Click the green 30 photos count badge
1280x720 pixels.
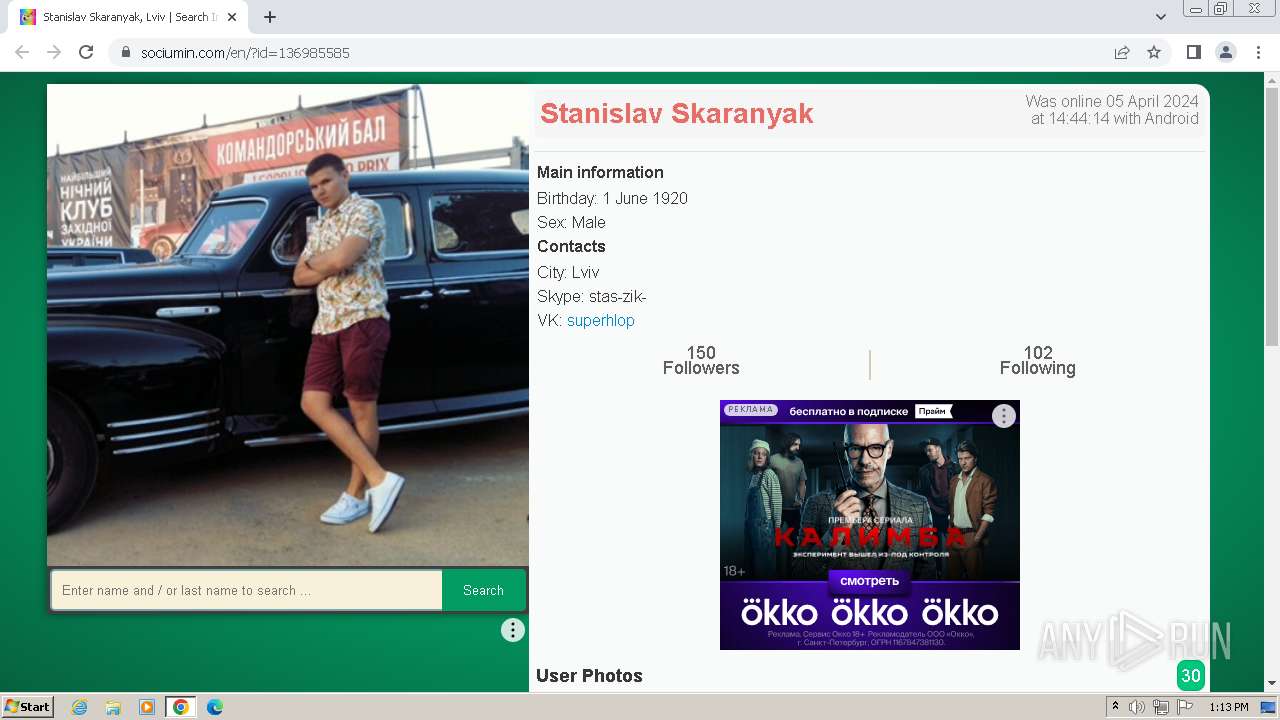coord(1191,676)
